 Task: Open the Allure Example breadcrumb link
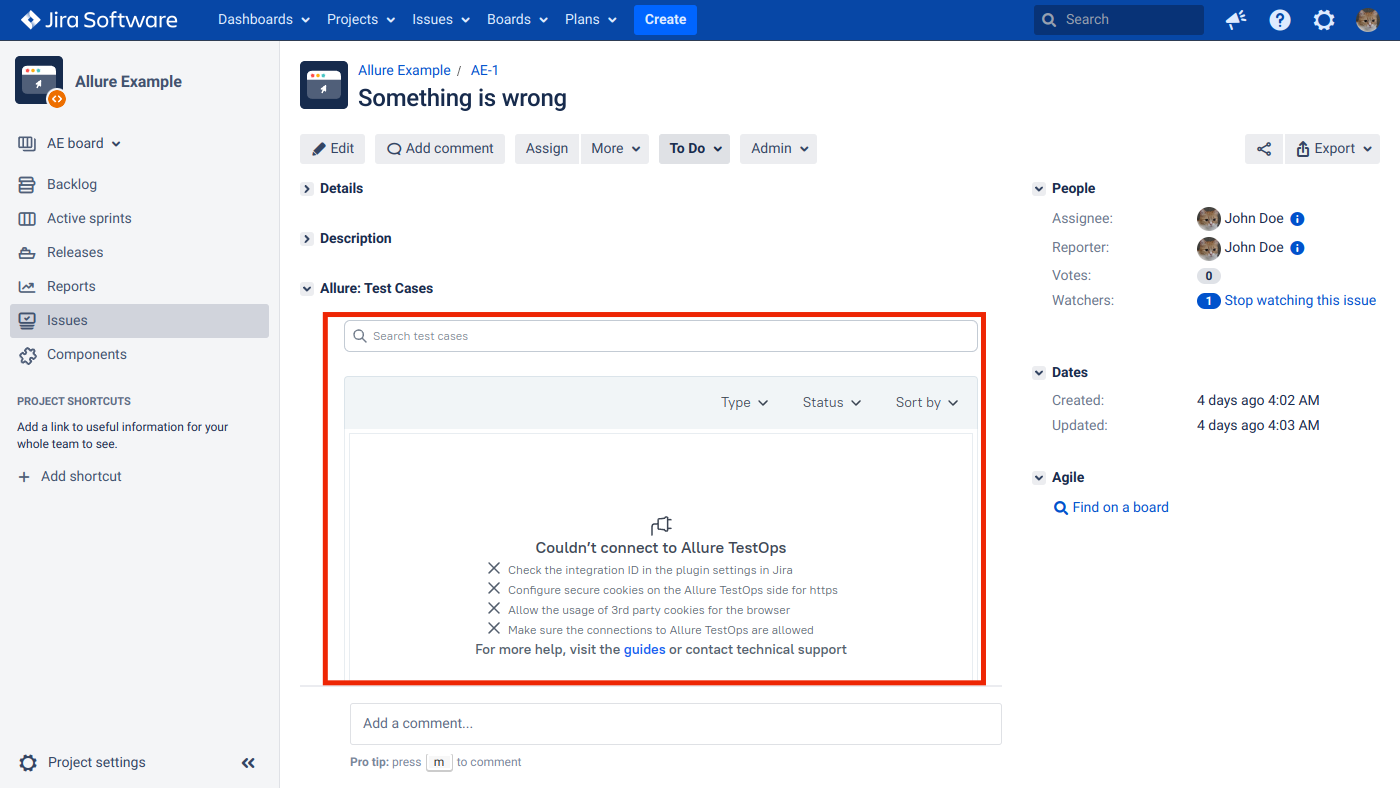click(x=404, y=70)
